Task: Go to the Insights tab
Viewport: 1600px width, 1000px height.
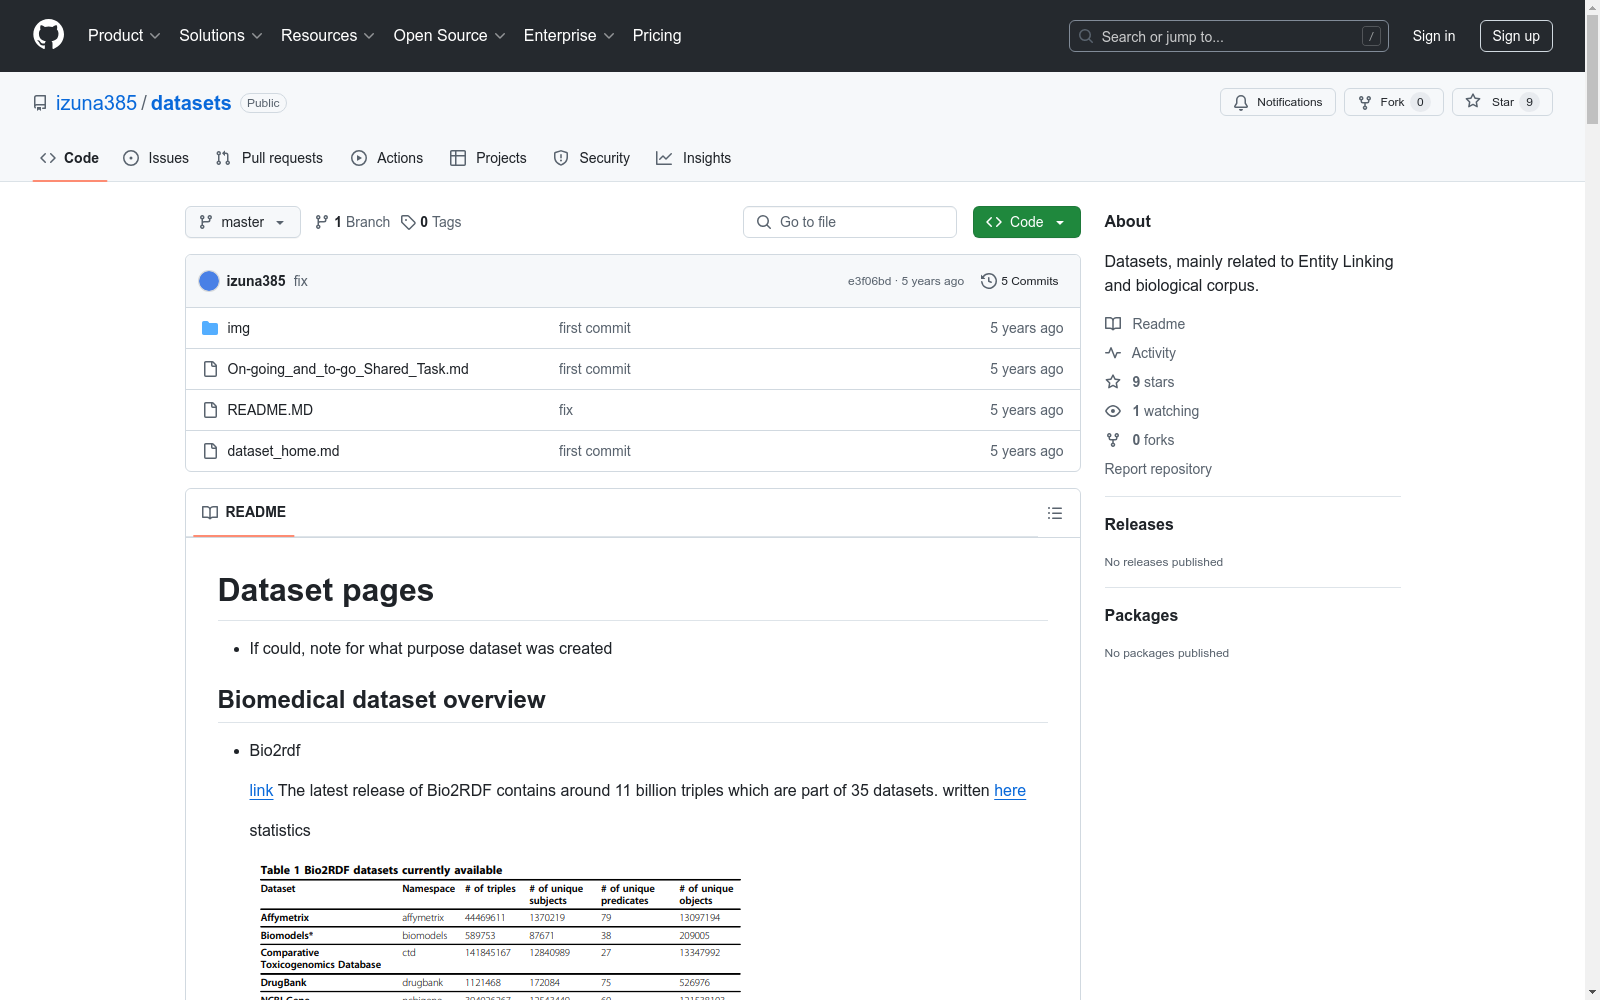Action: (x=693, y=158)
